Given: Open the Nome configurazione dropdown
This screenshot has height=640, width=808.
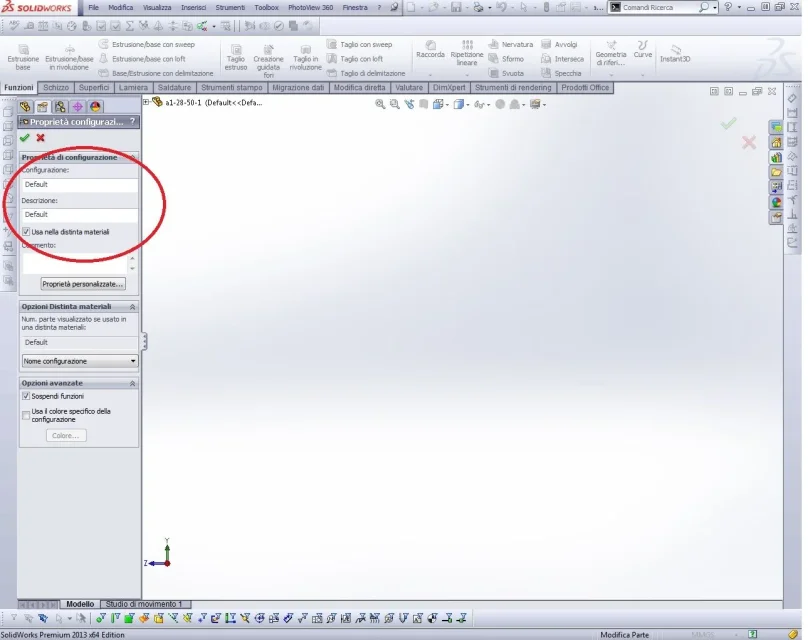Looking at the screenshot, I should click(x=80, y=361).
